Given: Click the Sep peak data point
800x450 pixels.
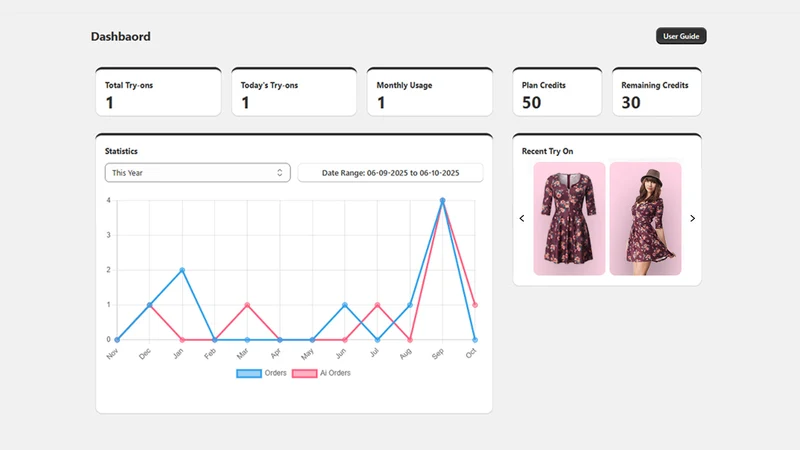Looking at the screenshot, I should point(442,201).
